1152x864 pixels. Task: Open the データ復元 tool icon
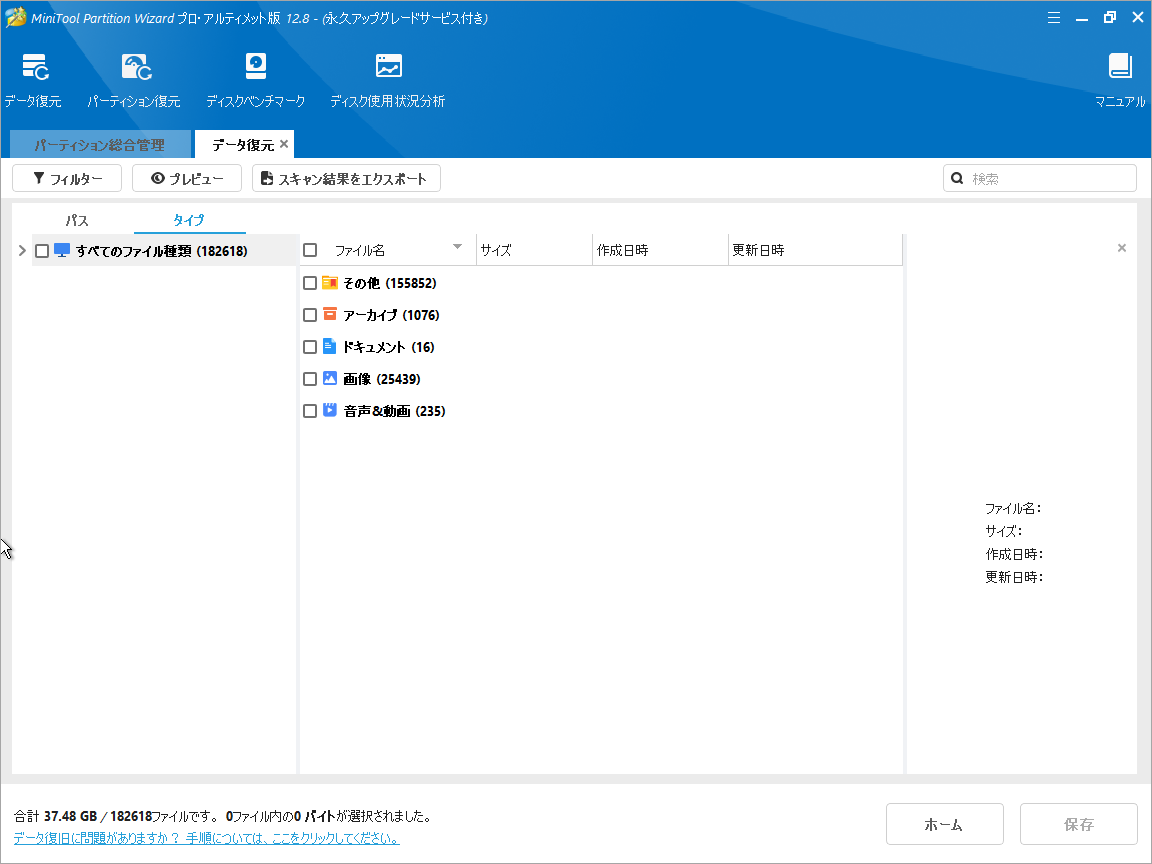(x=35, y=67)
